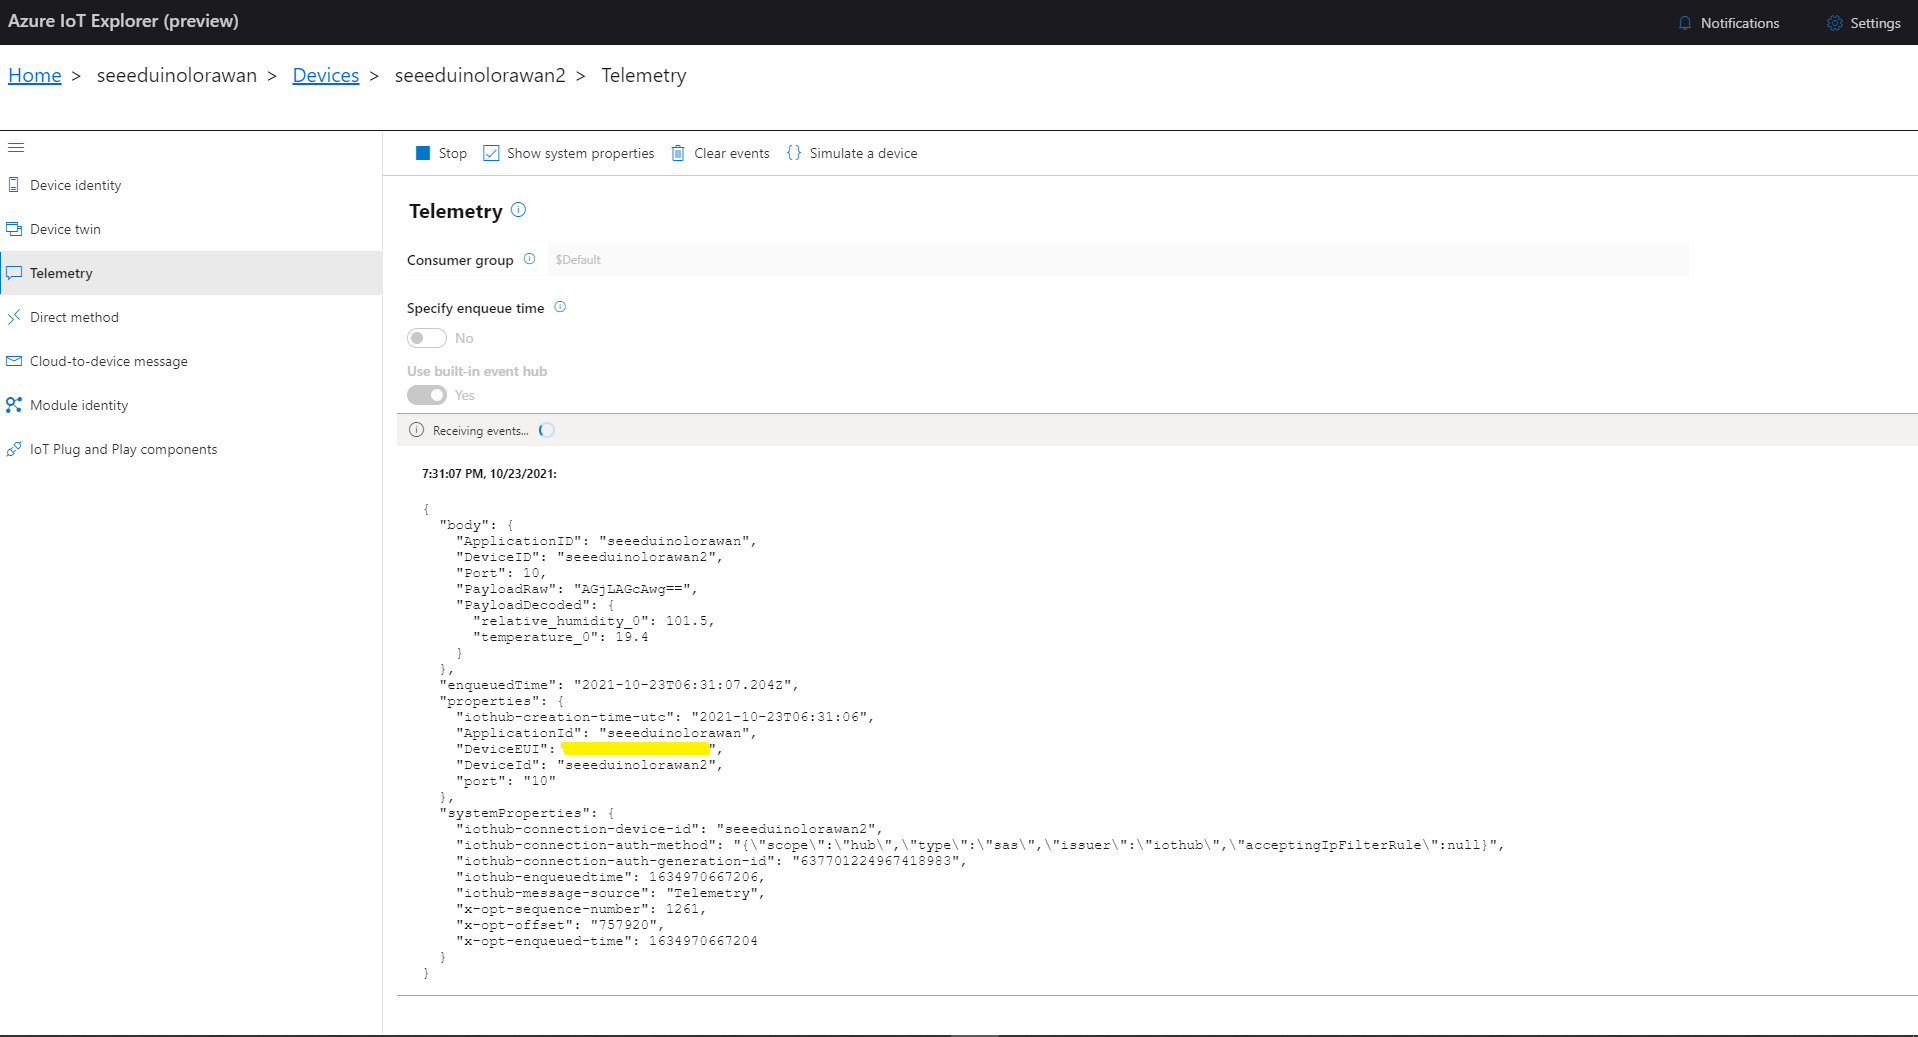Go to Cloud-to-device message

tap(108, 361)
